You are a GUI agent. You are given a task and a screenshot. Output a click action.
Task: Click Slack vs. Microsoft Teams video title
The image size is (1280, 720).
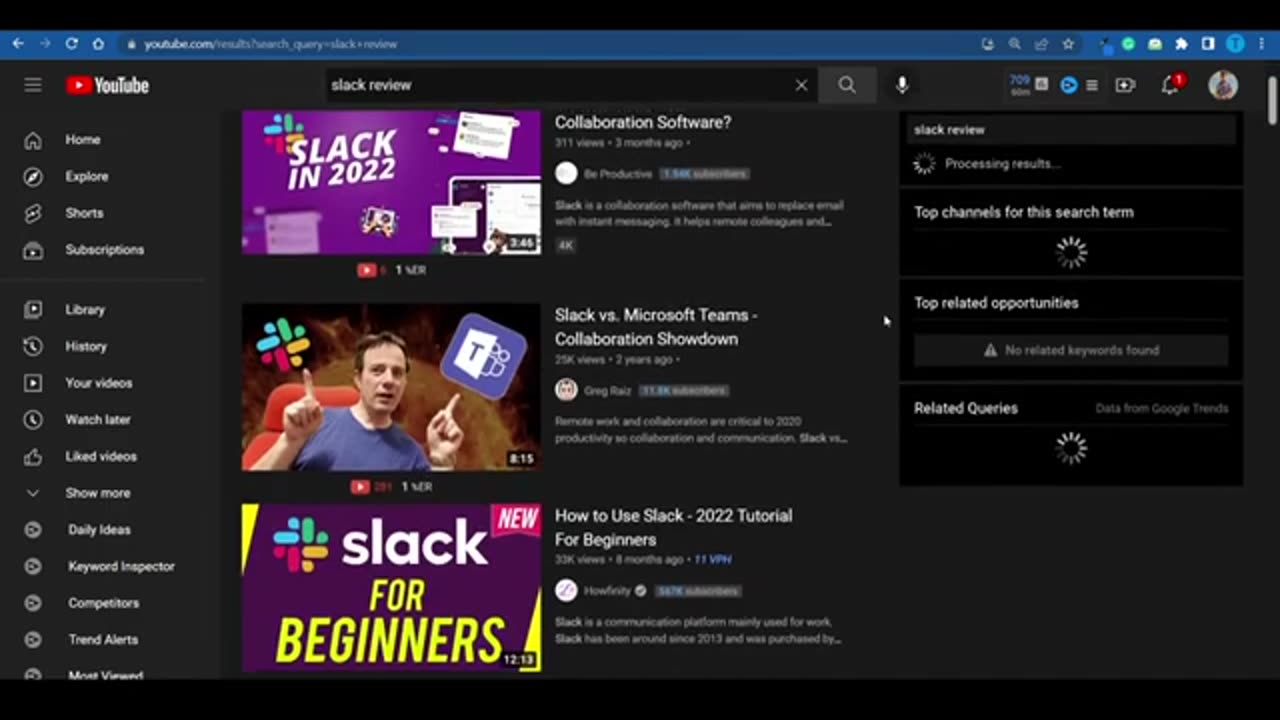(656, 327)
